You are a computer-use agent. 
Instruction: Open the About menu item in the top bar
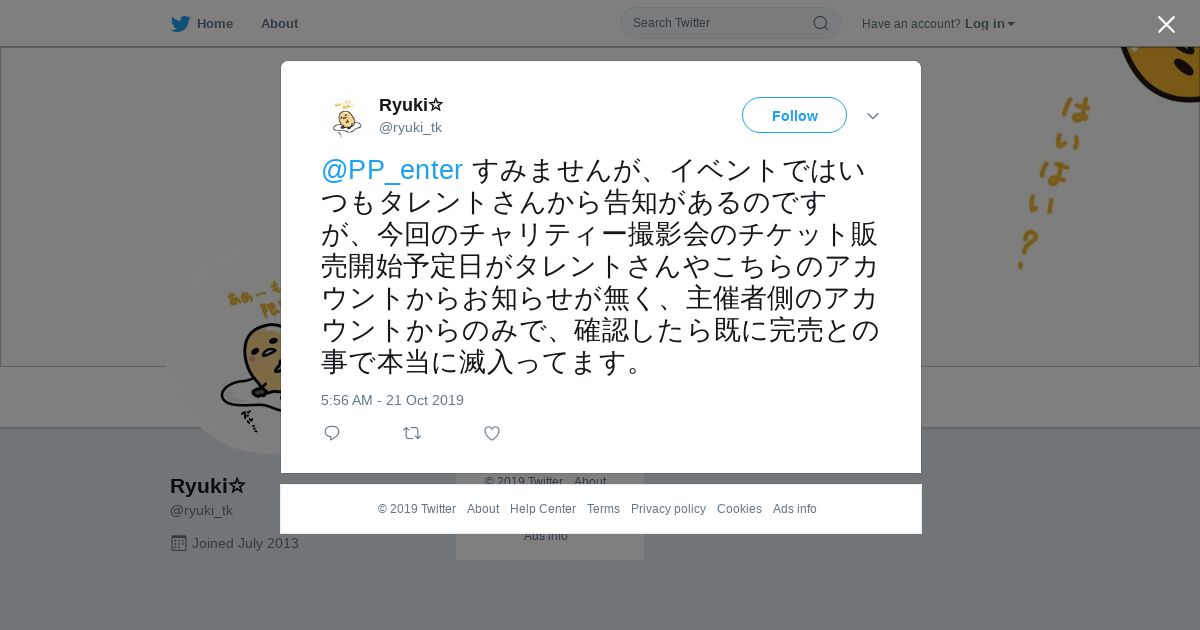(279, 23)
